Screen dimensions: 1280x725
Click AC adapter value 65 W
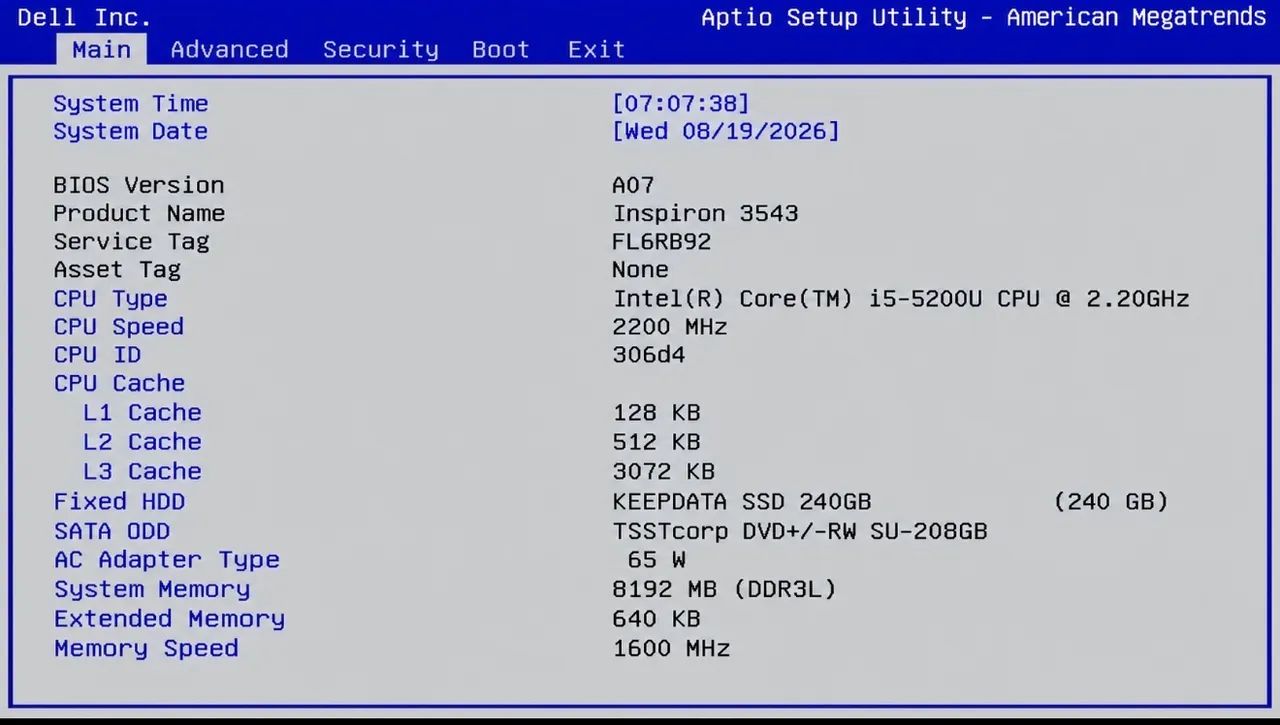(657, 560)
